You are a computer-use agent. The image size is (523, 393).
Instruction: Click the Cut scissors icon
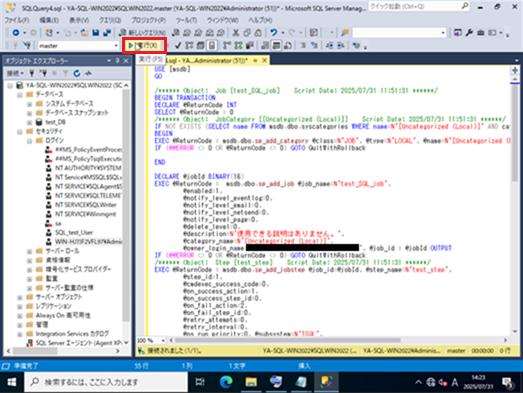(x=236, y=33)
